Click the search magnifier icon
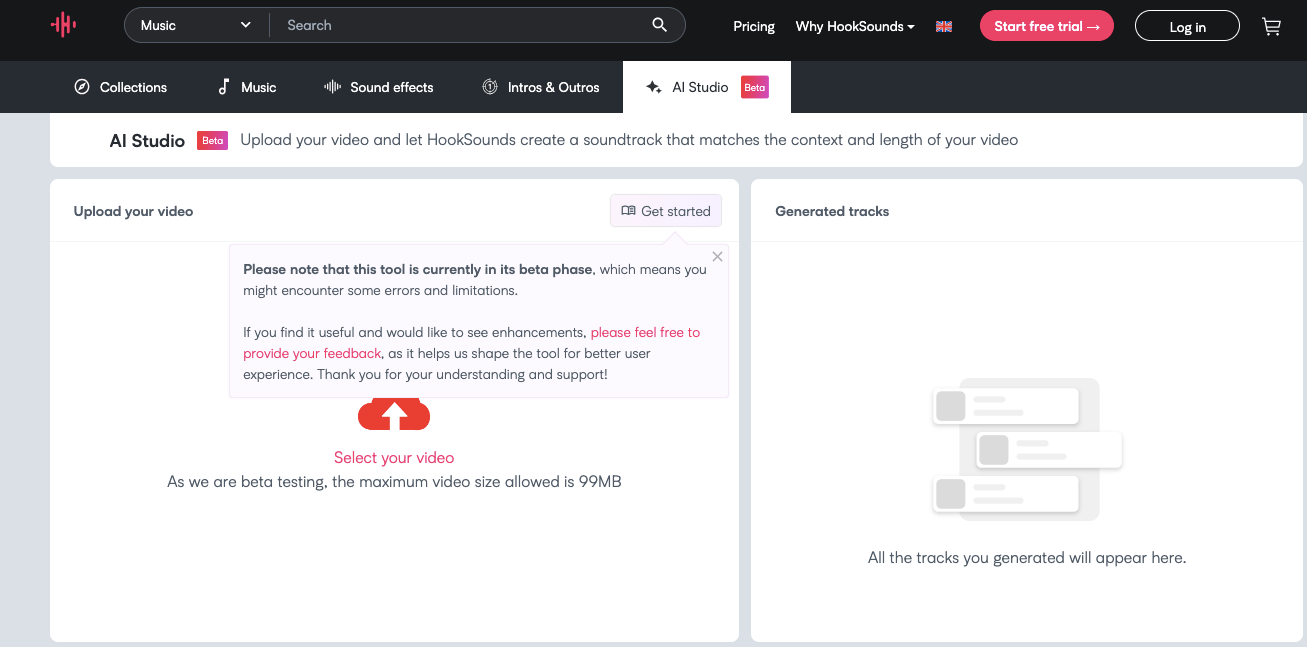Screen dimensions: 1307x647 659,24
